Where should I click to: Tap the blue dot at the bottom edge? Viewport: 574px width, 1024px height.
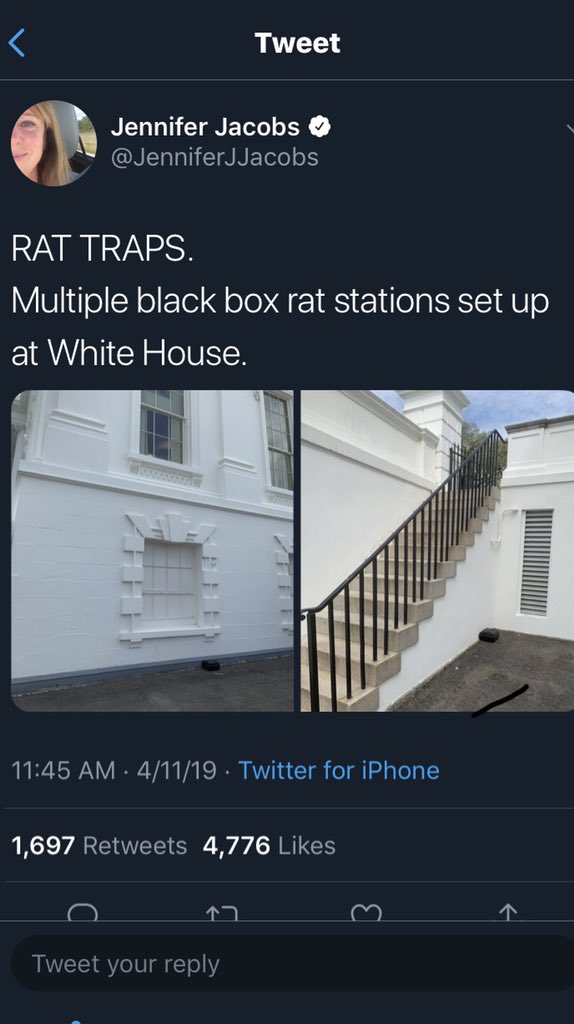tap(76, 1021)
